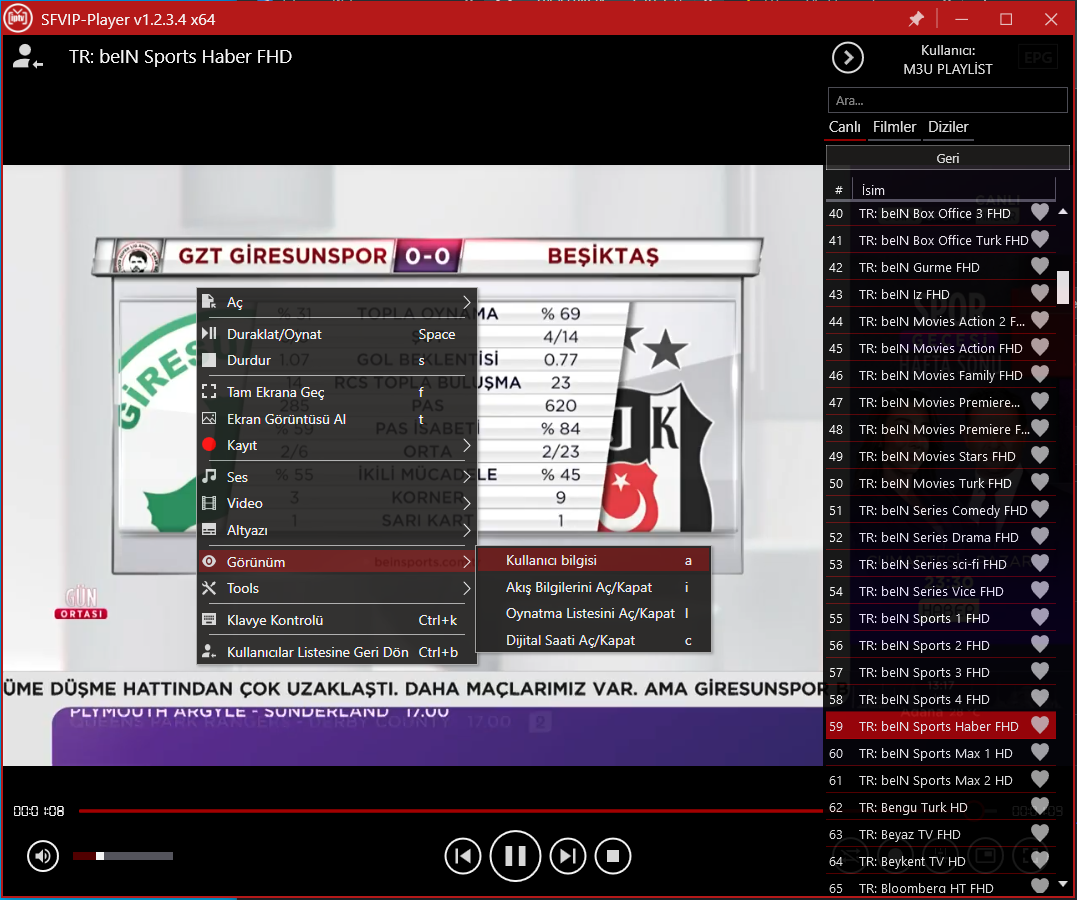The image size is (1077, 900).
Task: Choose Durdur from context menu
Action: 337,360
